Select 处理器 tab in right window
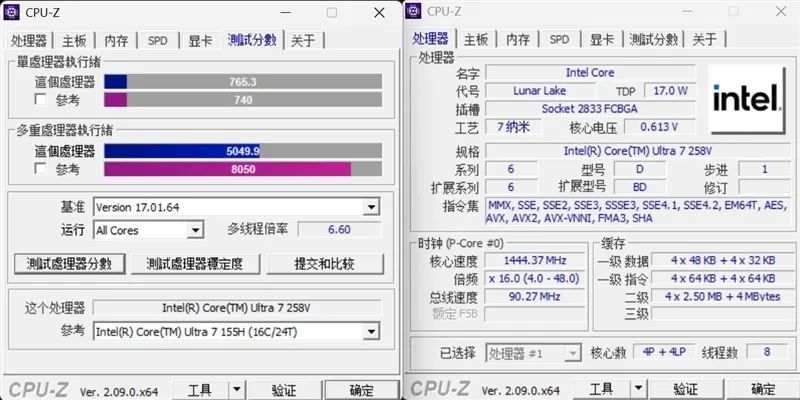The width and height of the screenshot is (800, 400). click(x=431, y=38)
